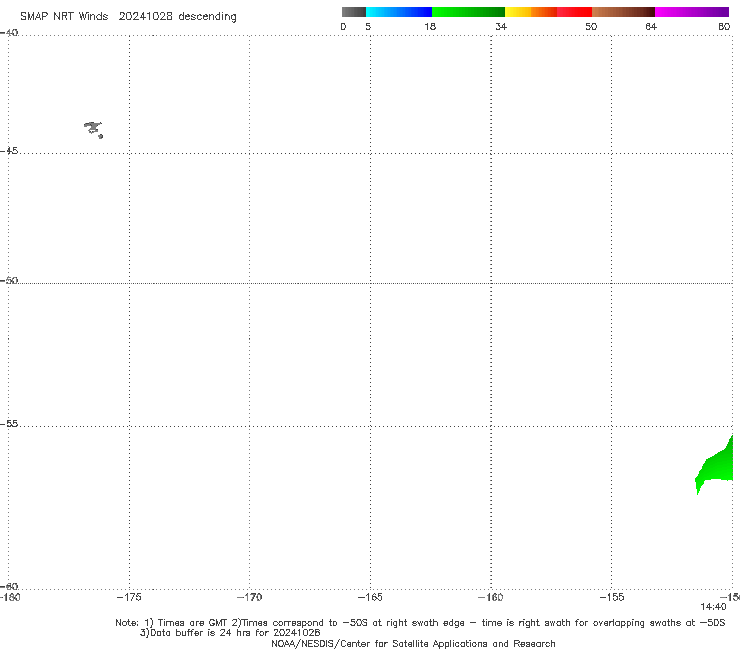
Task: Click the date '20241028' in the title
Action: pyautogui.click(x=145, y=17)
